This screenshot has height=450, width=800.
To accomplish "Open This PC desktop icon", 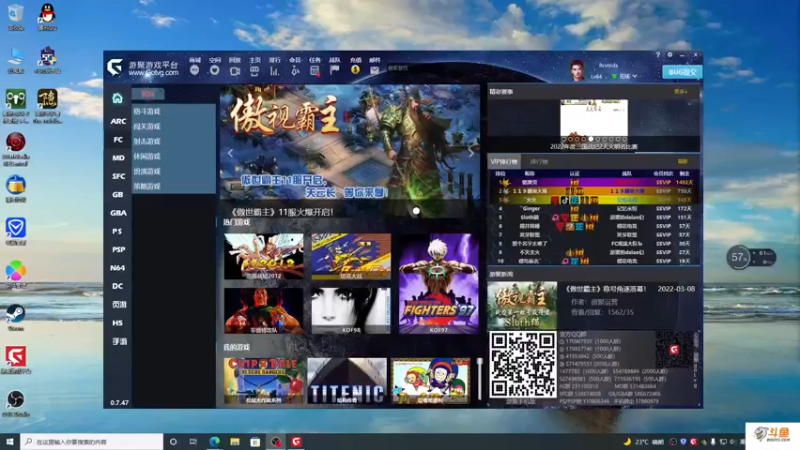I will pos(16,60).
